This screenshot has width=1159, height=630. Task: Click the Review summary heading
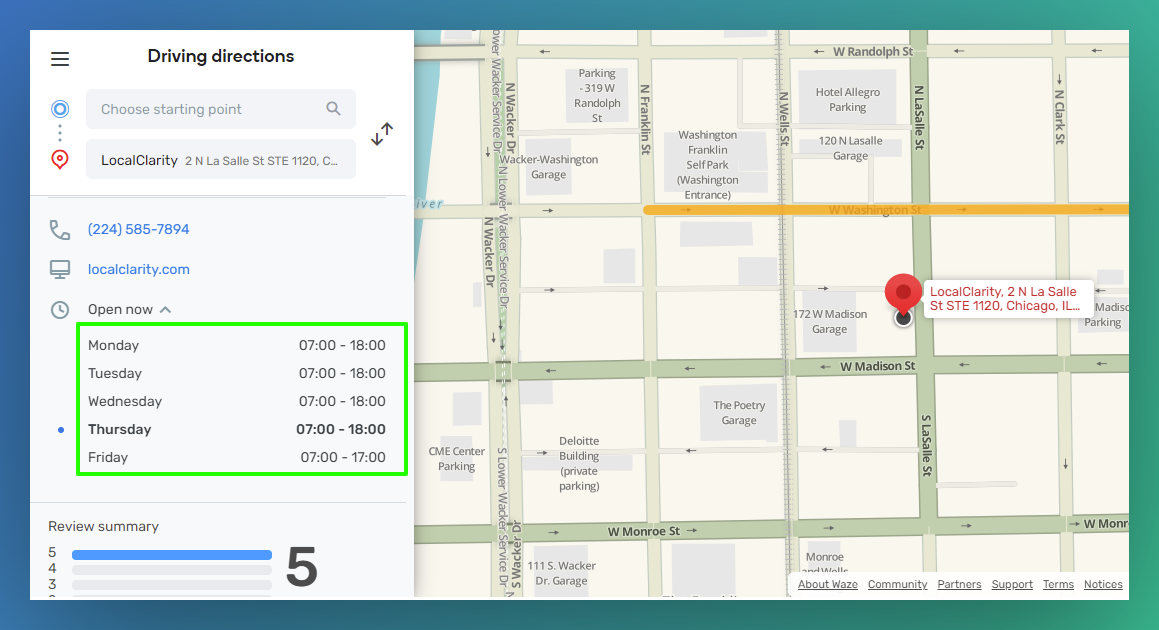coord(103,526)
